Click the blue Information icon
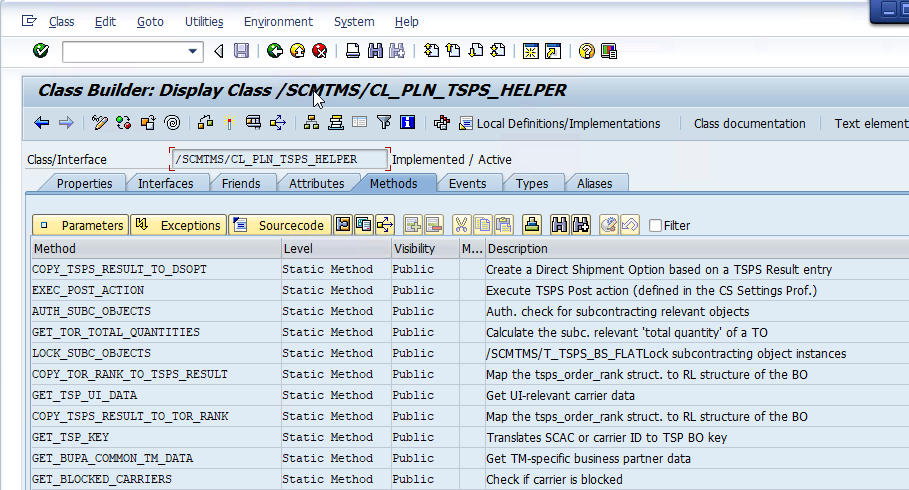Viewport: 909px width, 490px height. pyautogui.click(x=408, y=122)
